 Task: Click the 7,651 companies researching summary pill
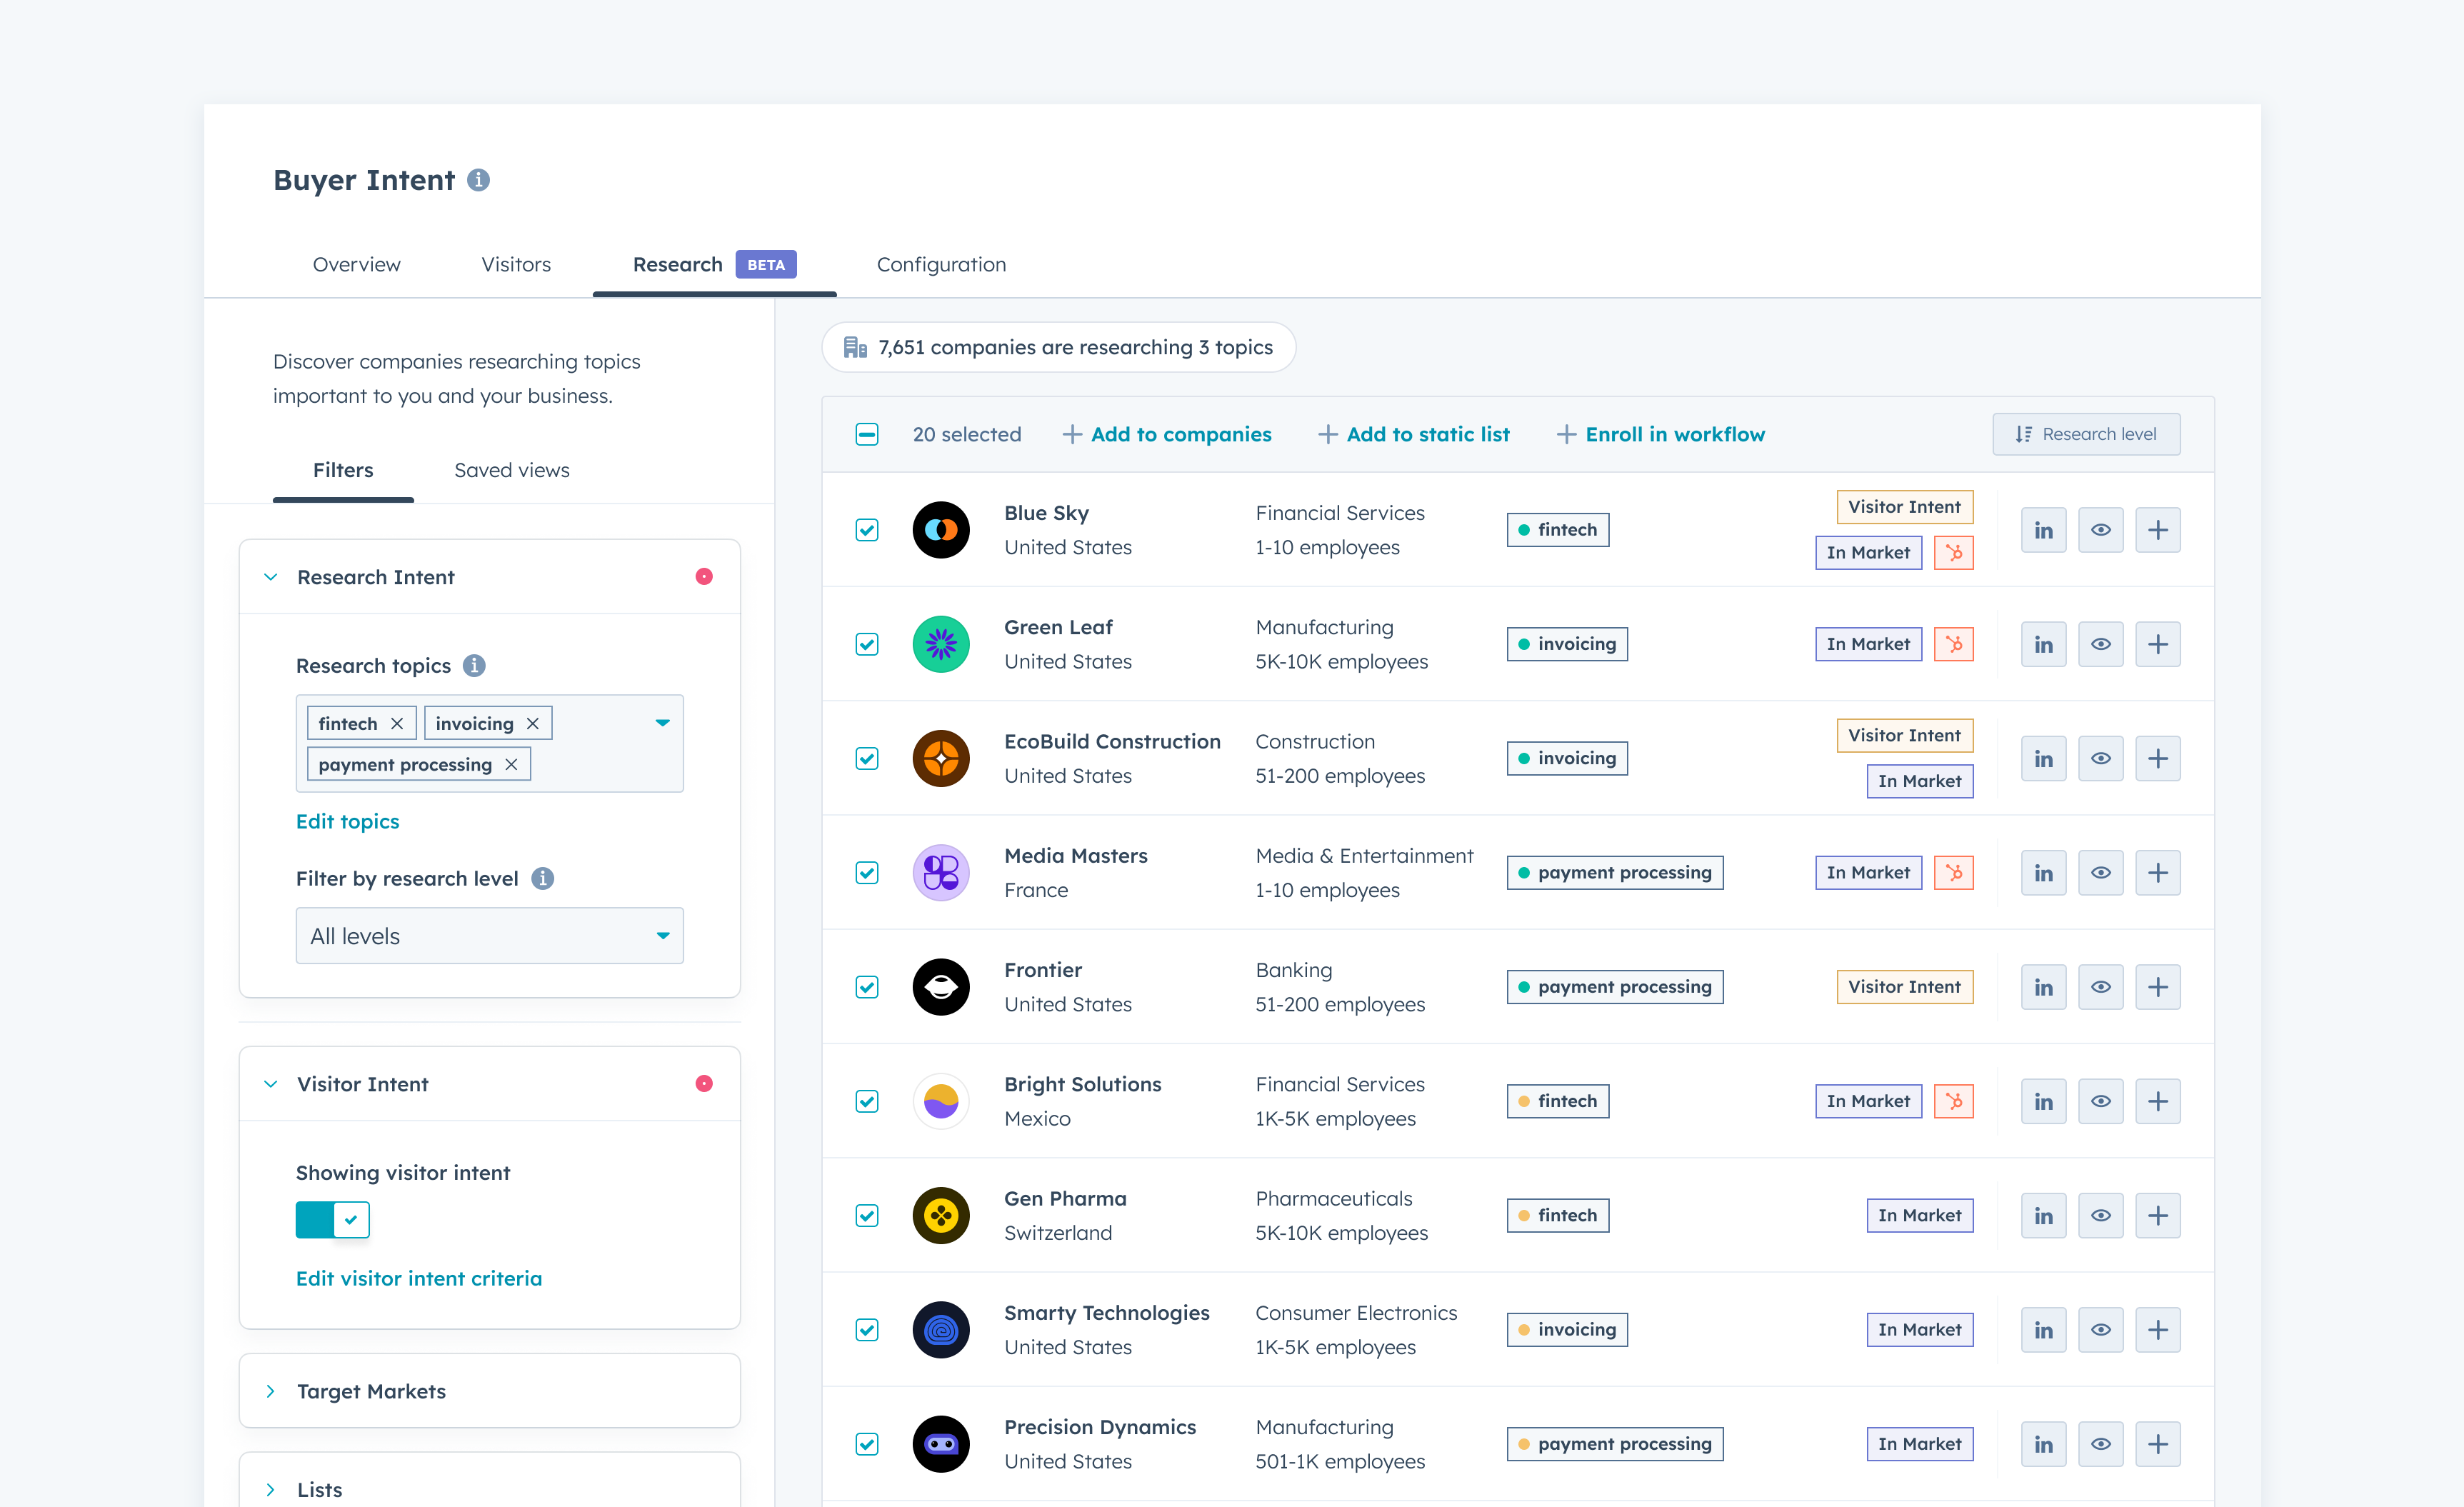pyautogui.click(x=1058, y=347)
